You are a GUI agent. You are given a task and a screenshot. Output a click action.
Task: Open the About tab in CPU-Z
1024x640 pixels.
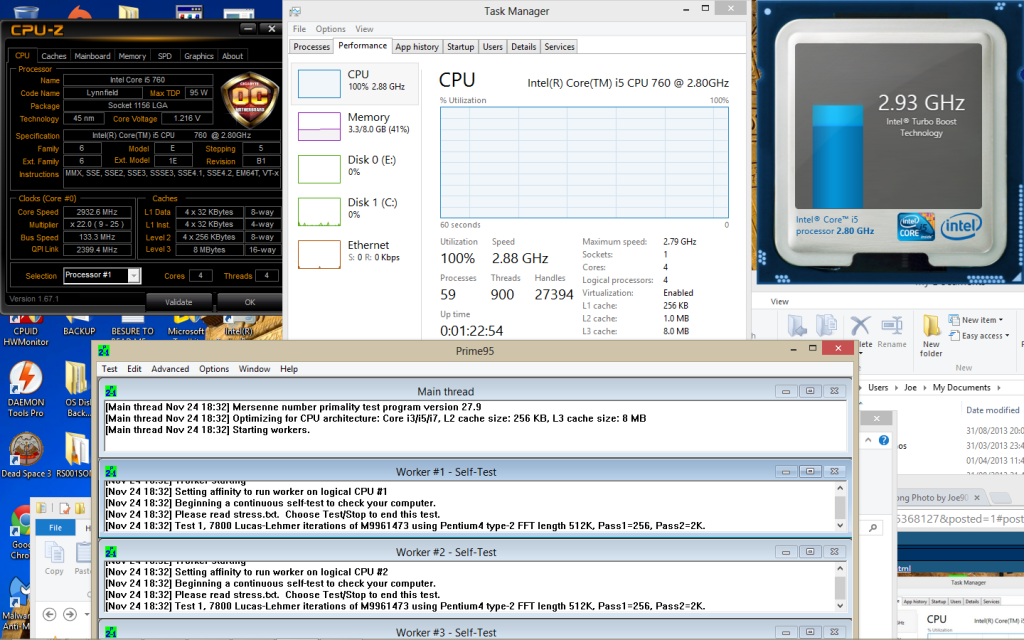point(232,56)
